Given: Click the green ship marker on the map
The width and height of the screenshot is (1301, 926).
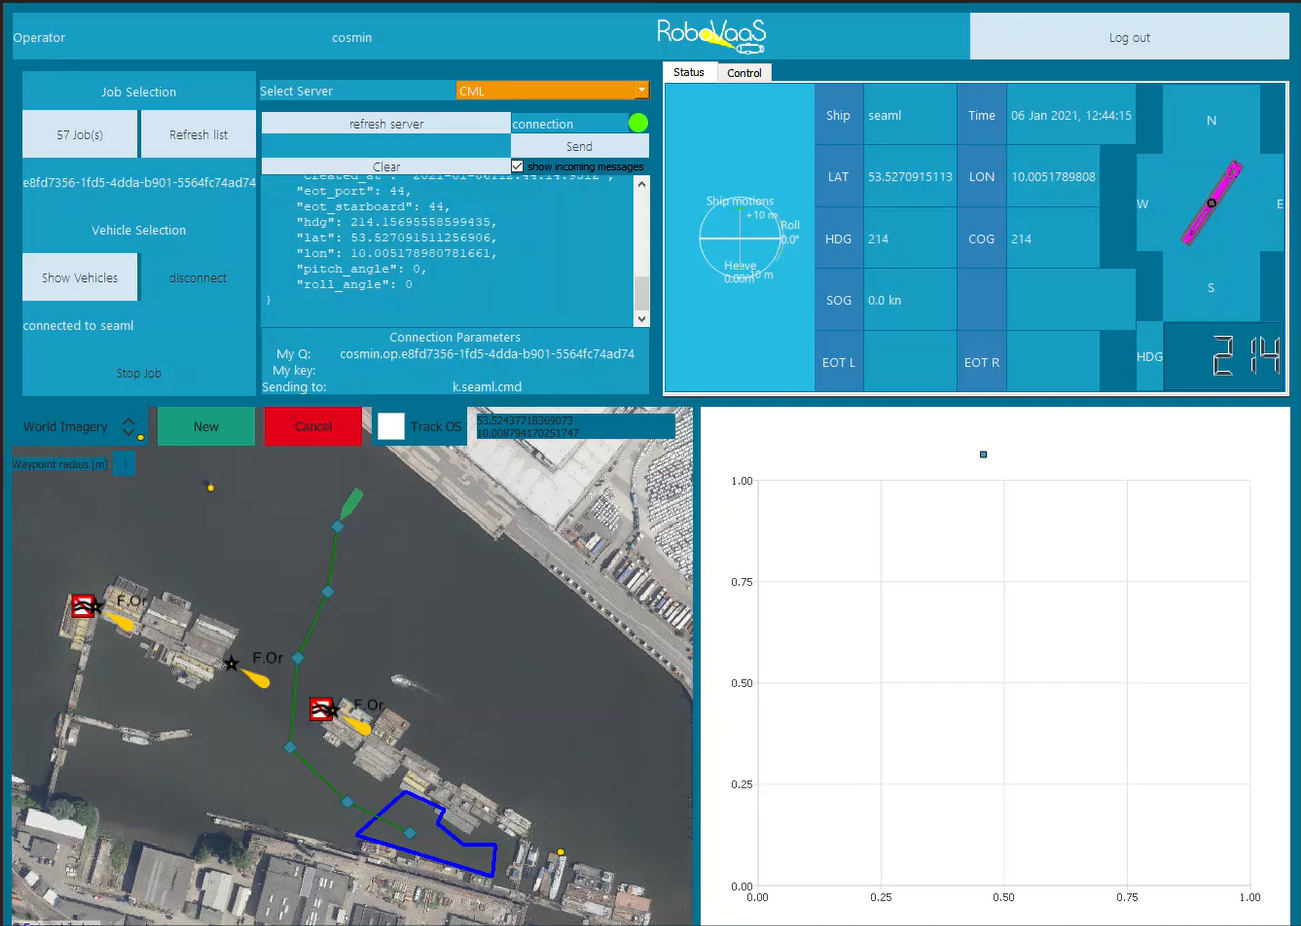Looking at the screenshot, I should (x=351, y=503).
